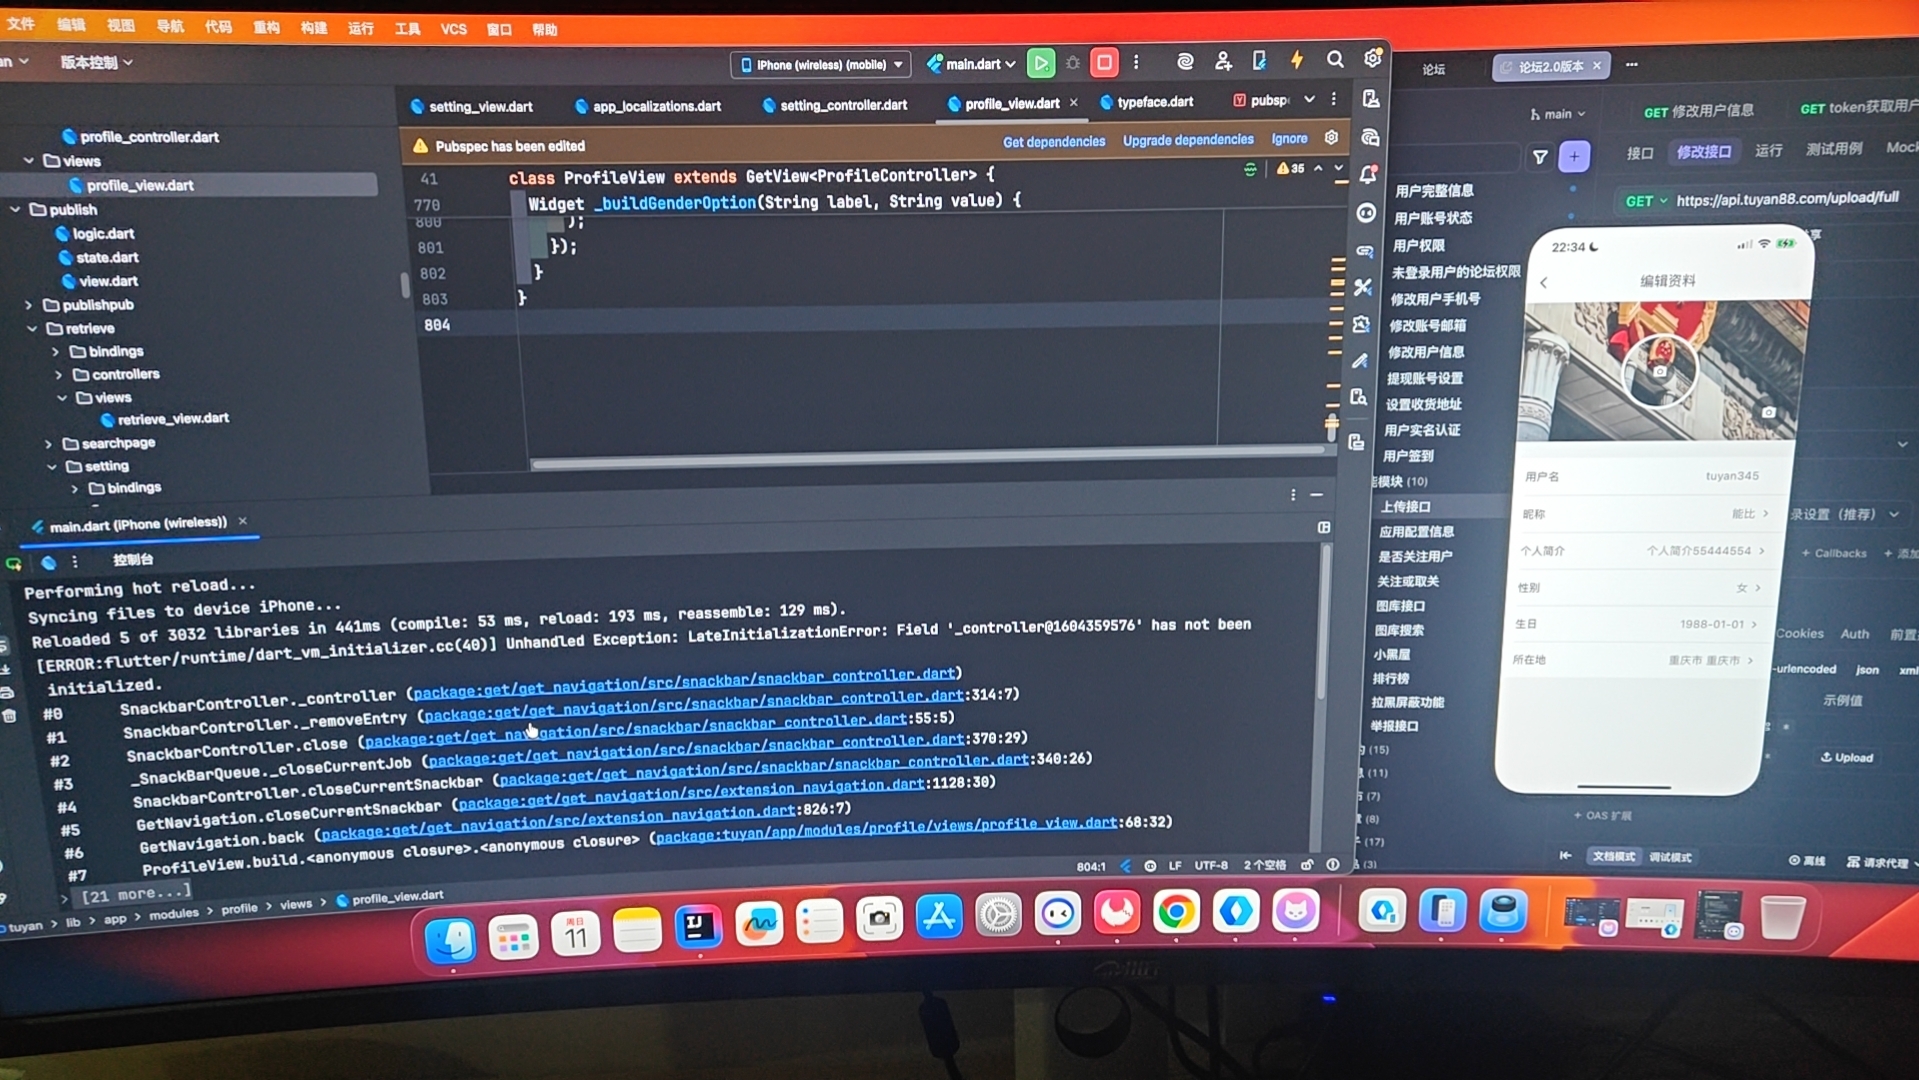The width and height of the screenshot is (1919, 1080).
Task: Open Google Chrome from the dock
Action: point(1176,913)
